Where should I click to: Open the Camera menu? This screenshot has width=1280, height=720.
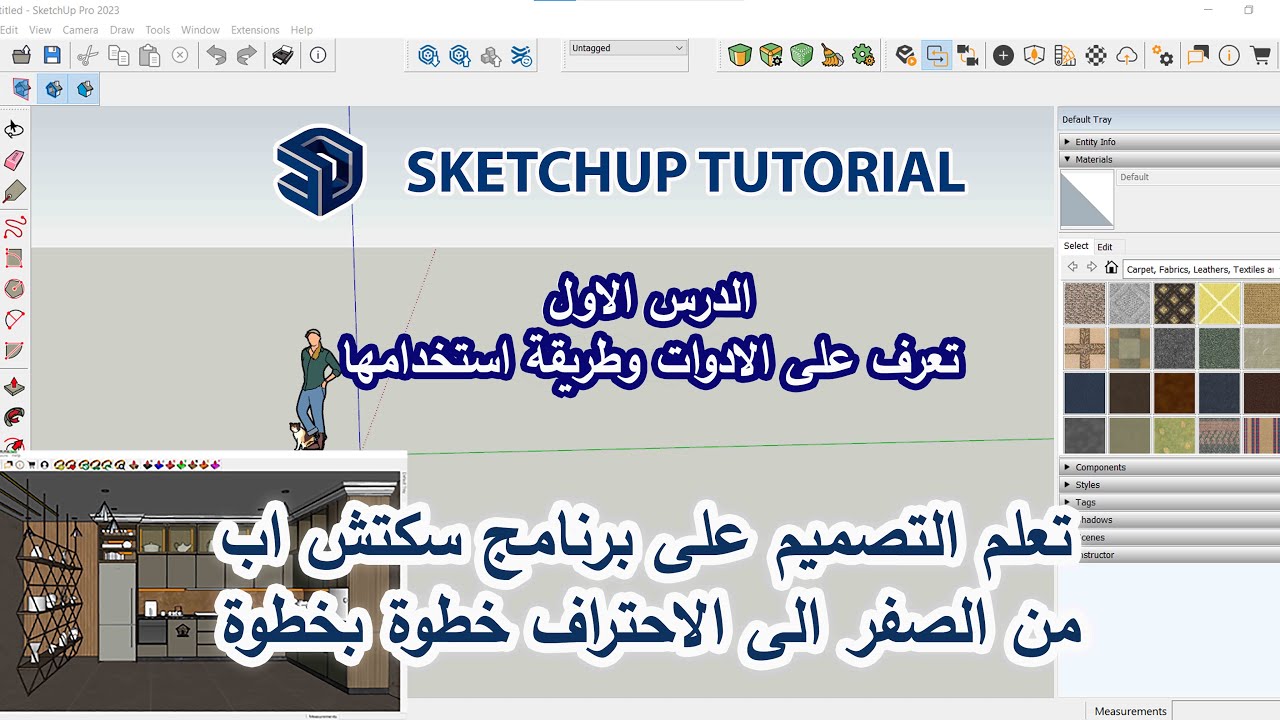pyautogui.click(x=80, y=30)
